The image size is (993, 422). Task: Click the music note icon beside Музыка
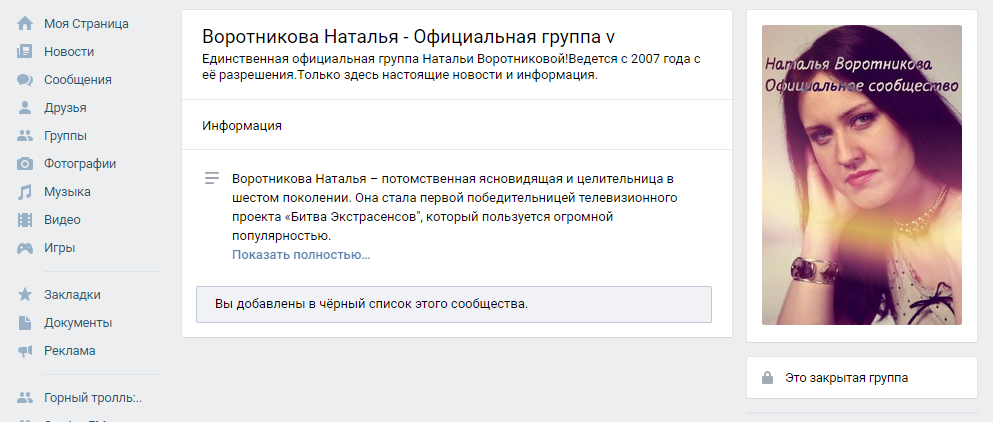25,191
